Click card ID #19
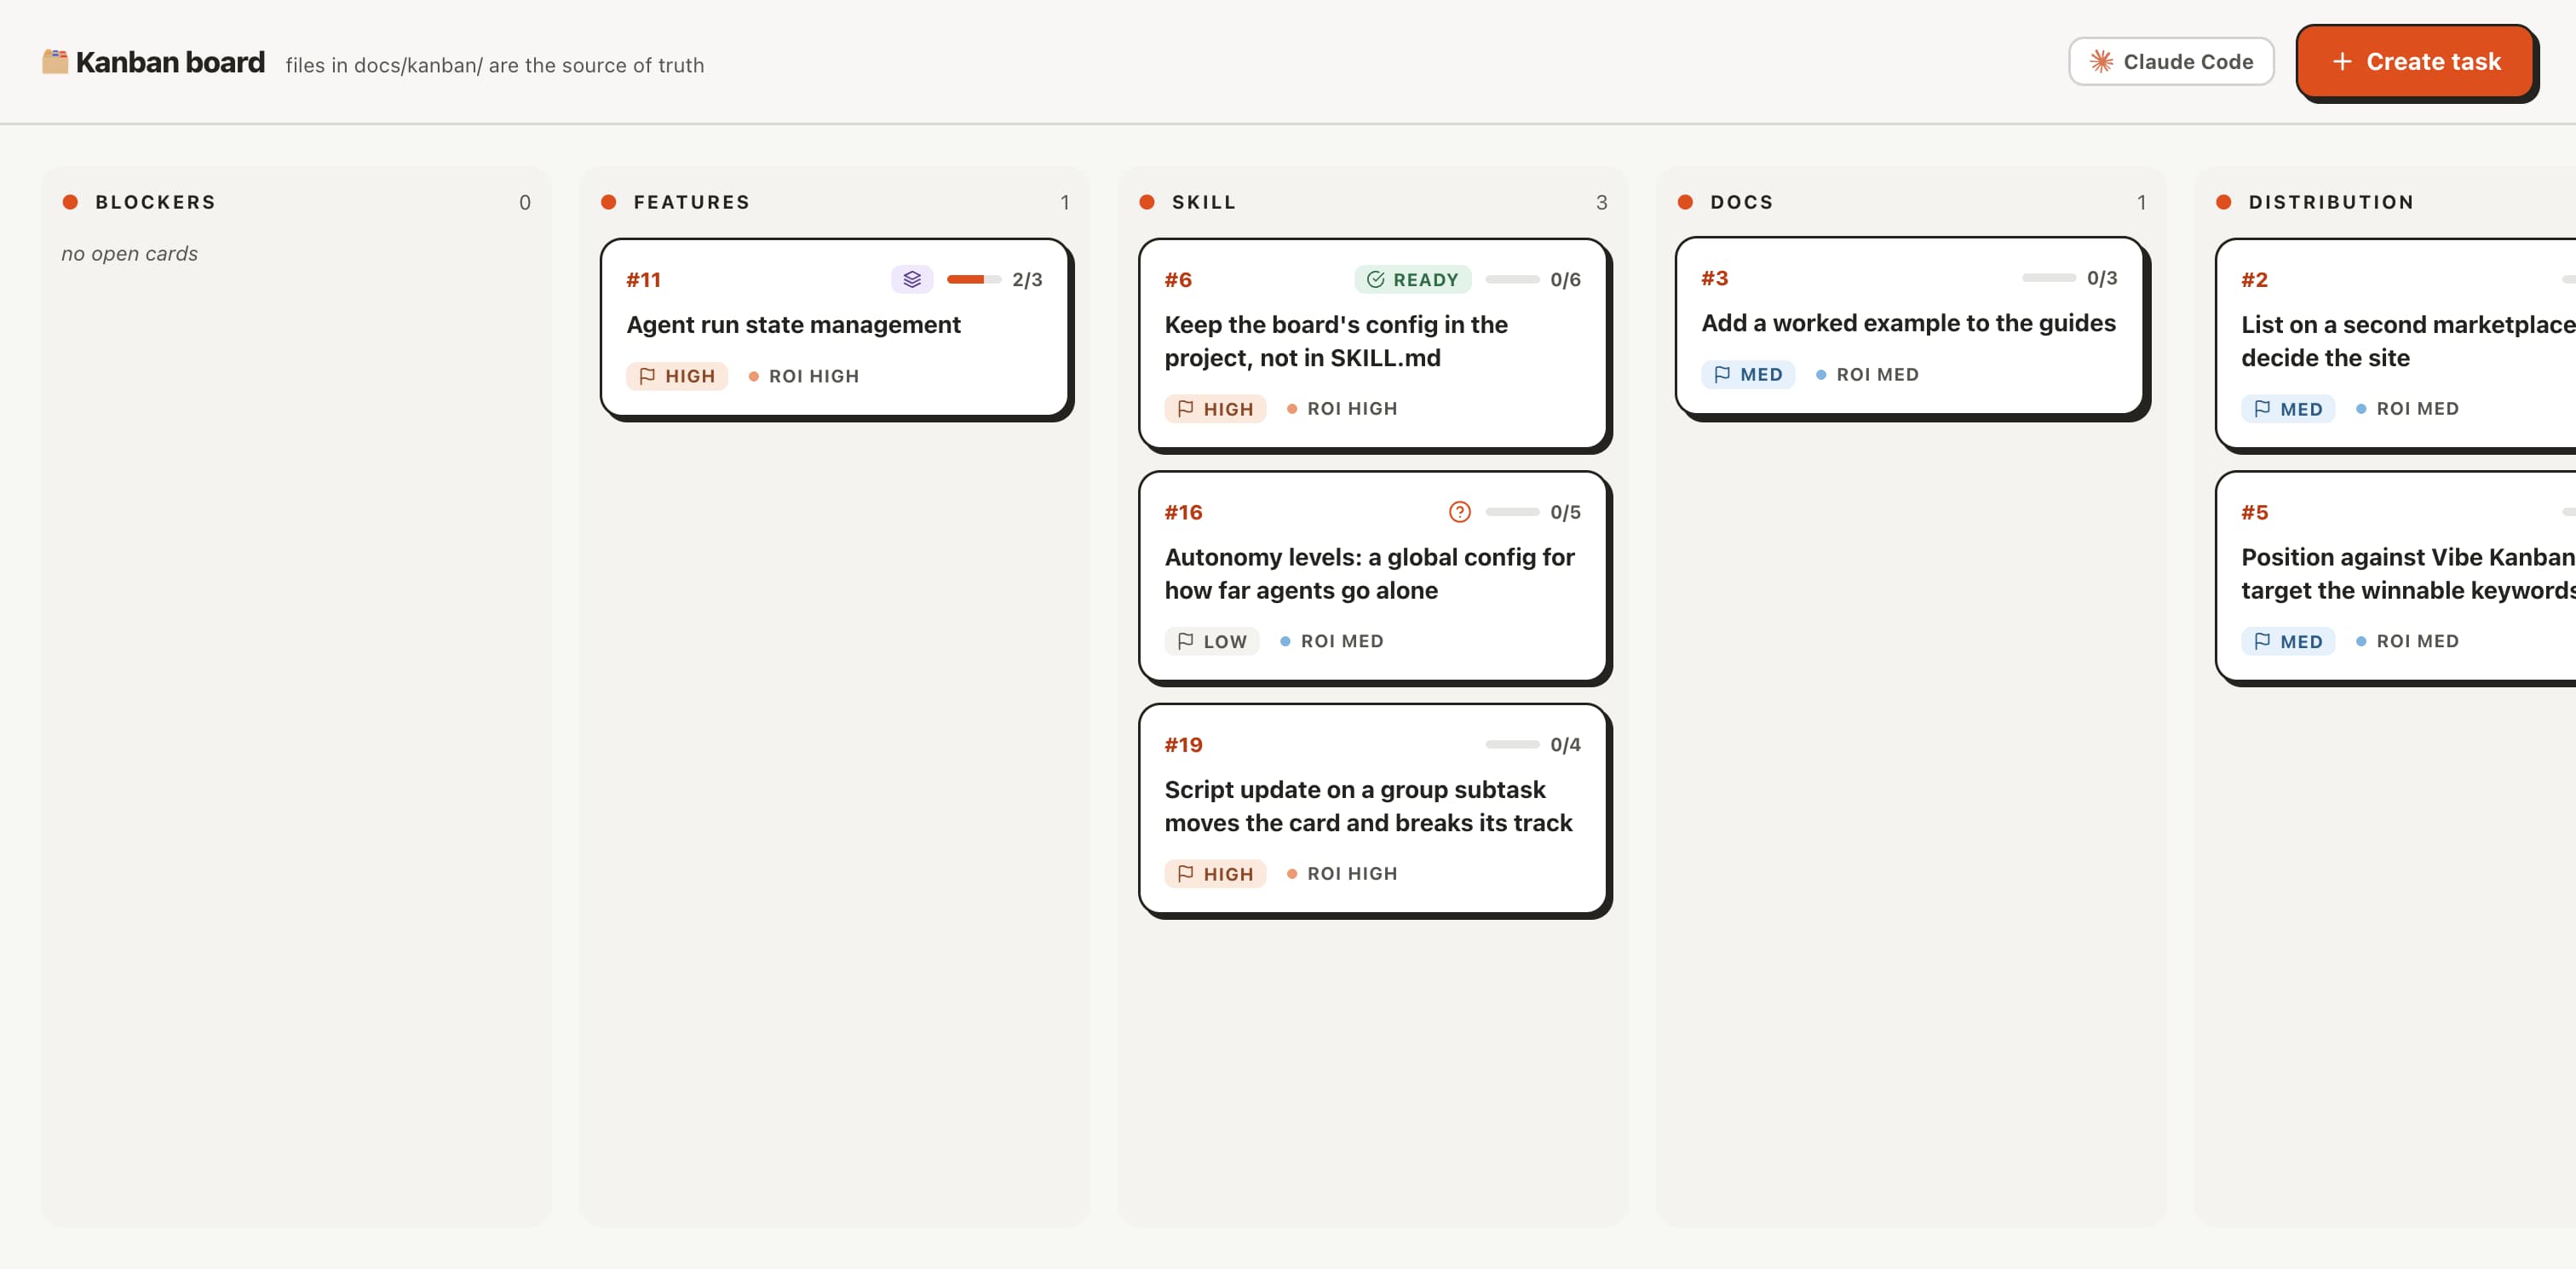The height and width of the screenshot is (1269, 2576). [x=1183, y=745]
